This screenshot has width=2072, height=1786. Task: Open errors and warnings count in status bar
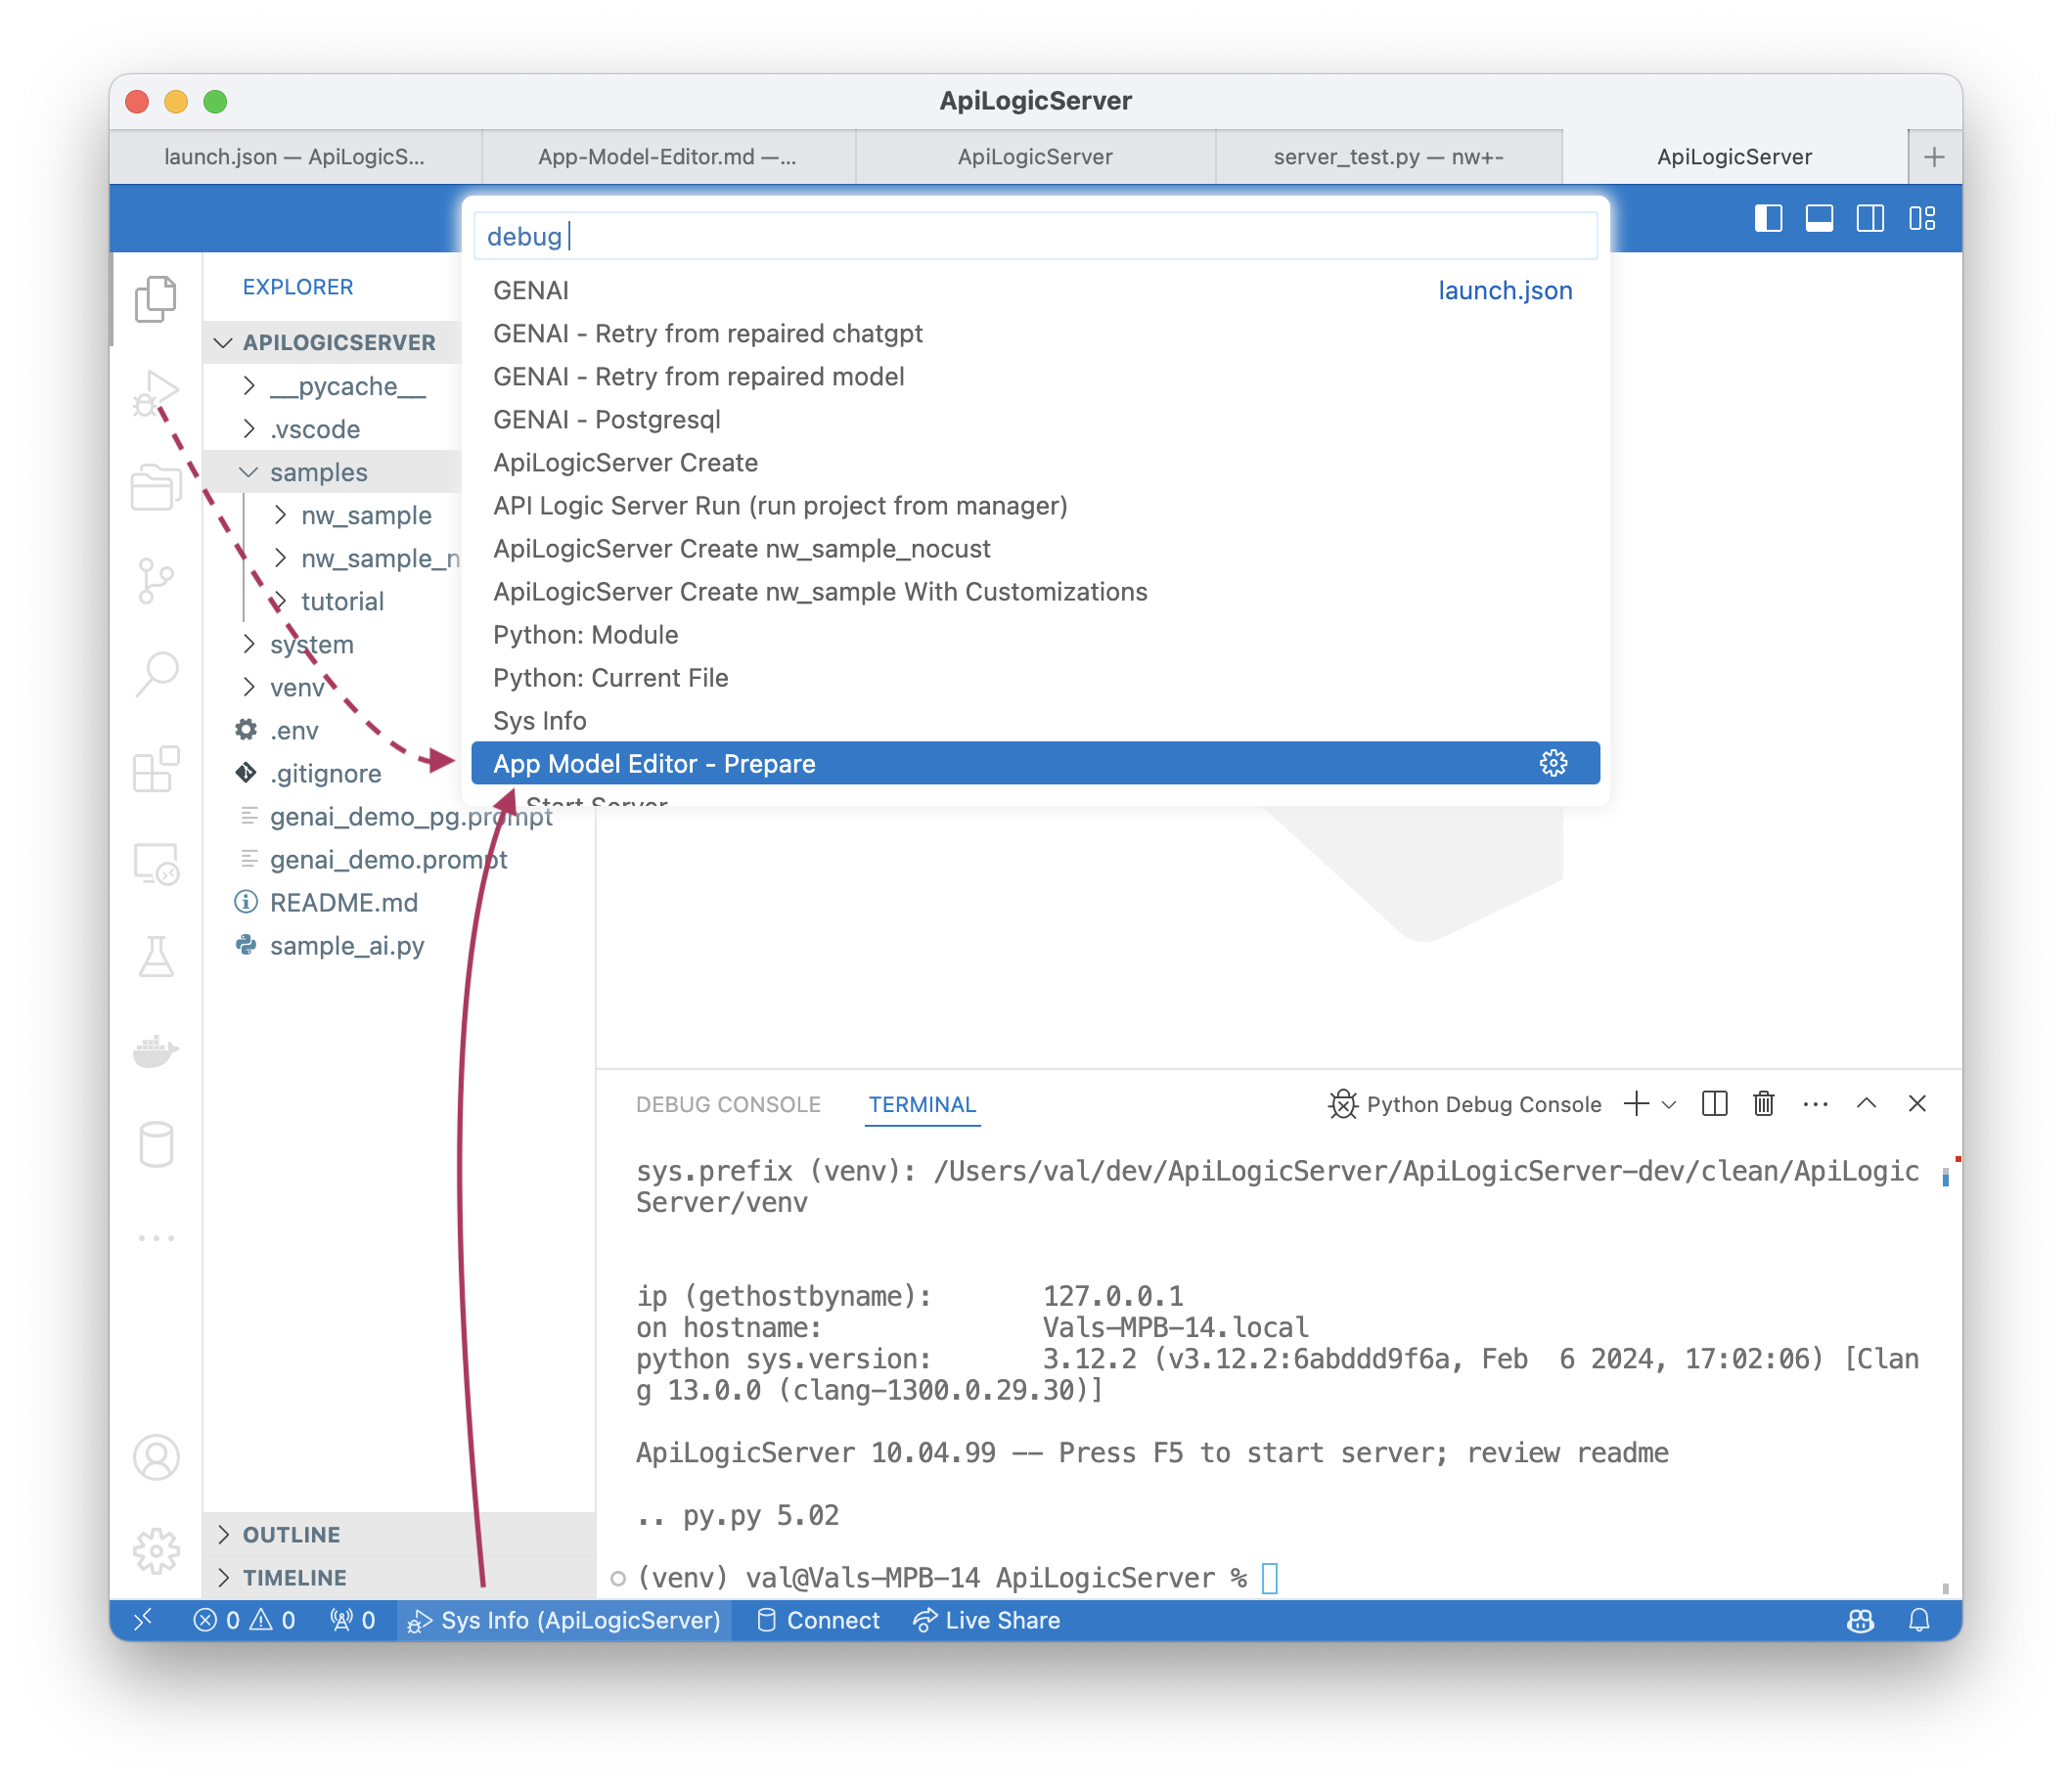[244, 1621]
